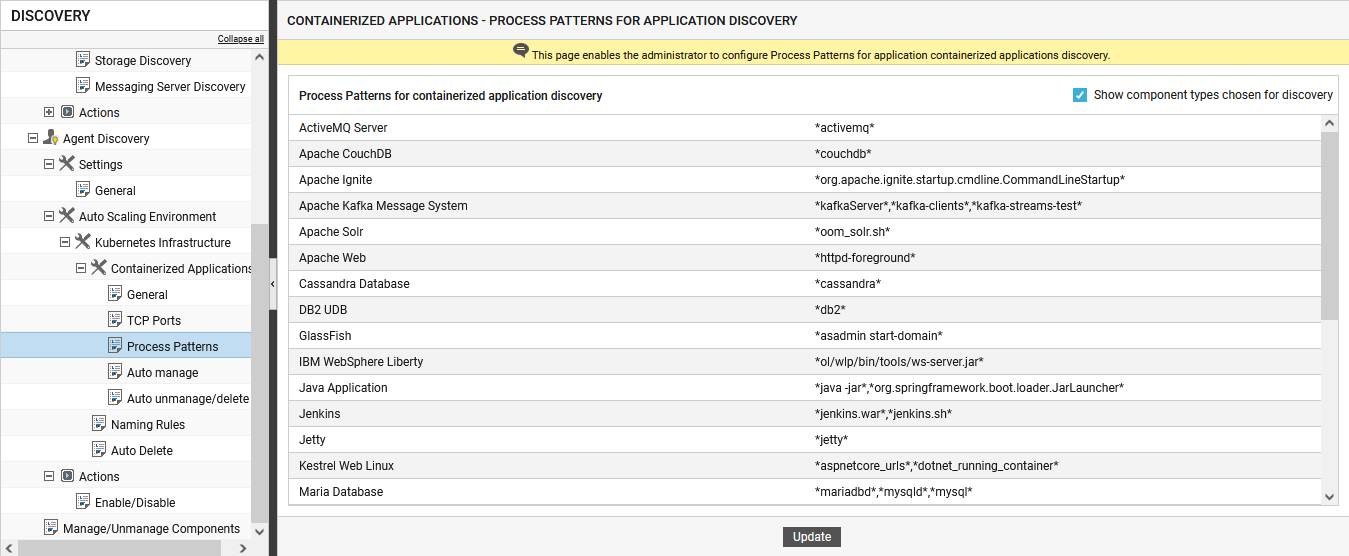The width and height of the screenshot is (1349, 556).
Task: Click the Auto unmanage/delete page icon
Action: point(116,398)
